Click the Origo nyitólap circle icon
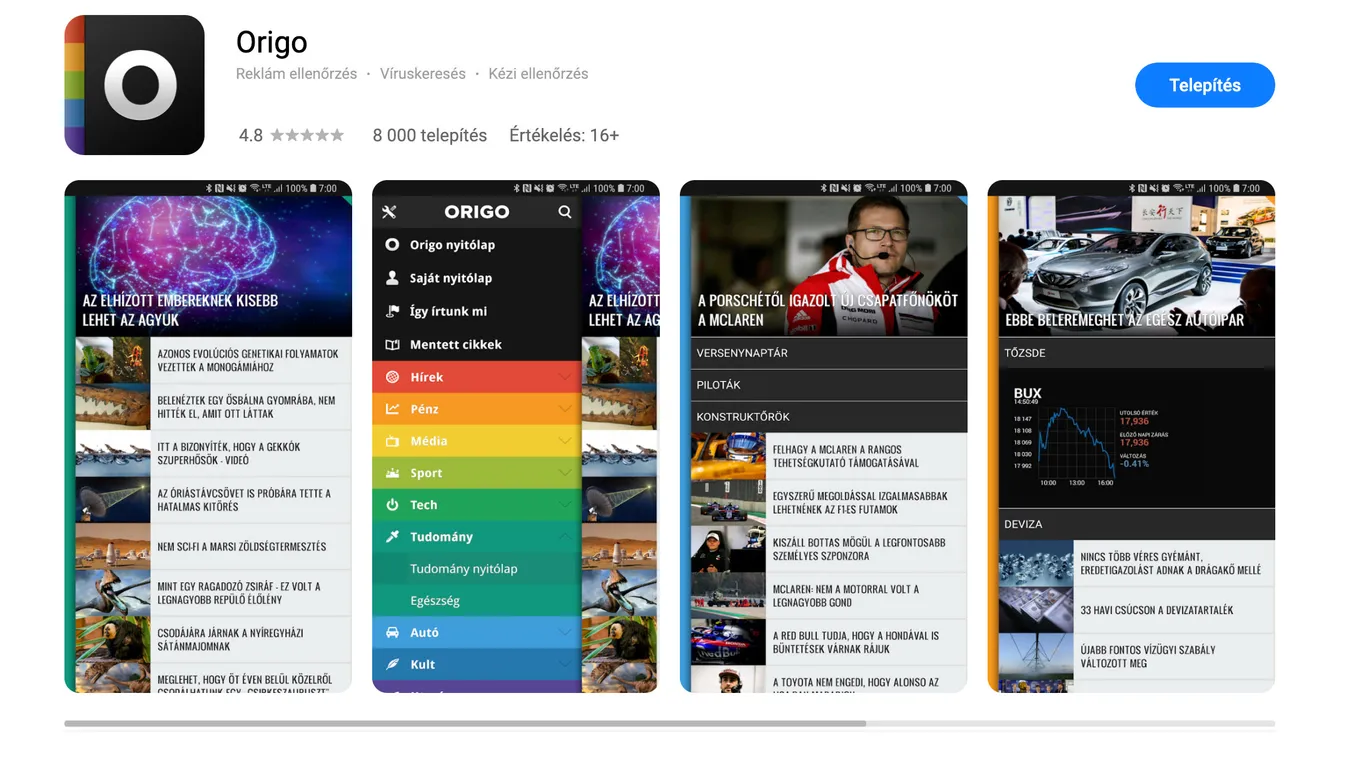1347x758 pixels. pyautogui.click(x=392, y=244)
